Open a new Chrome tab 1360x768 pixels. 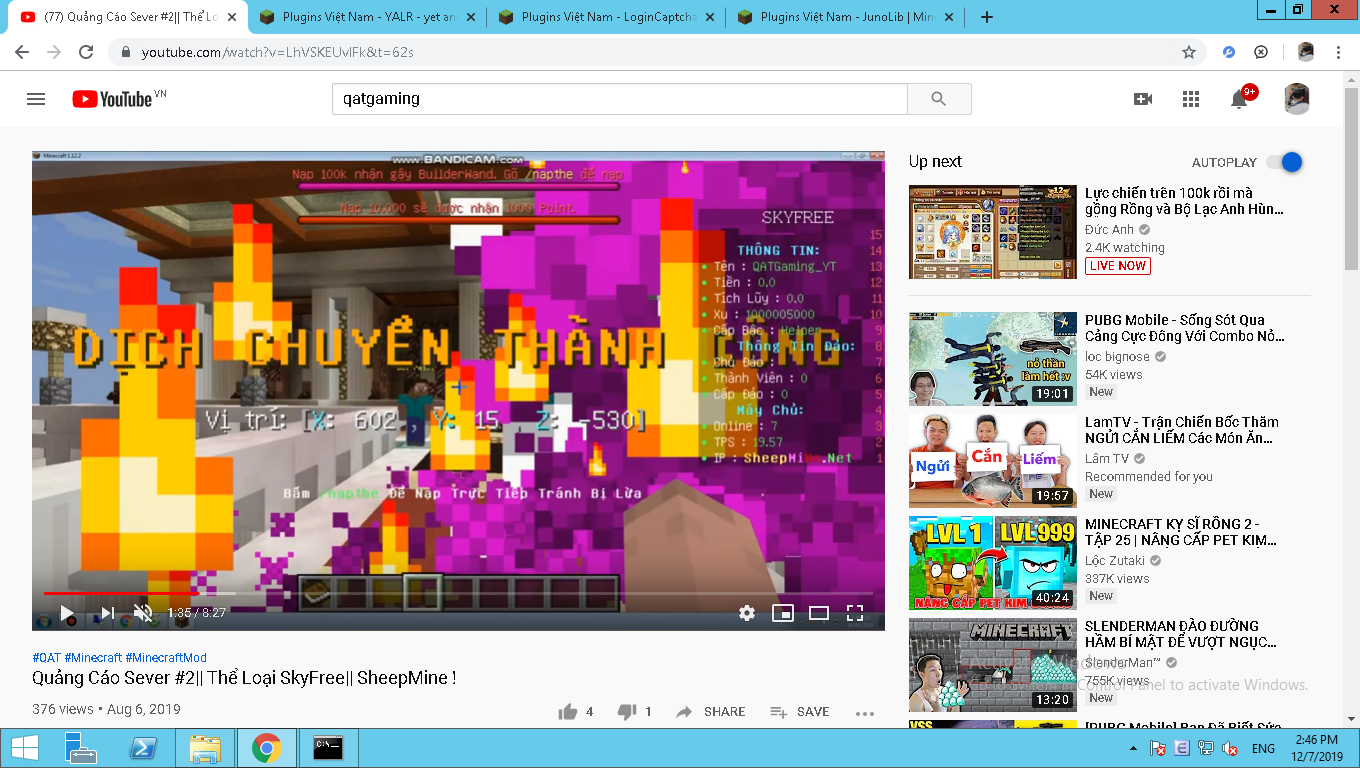pyautogui.click(x=987, y=17)
